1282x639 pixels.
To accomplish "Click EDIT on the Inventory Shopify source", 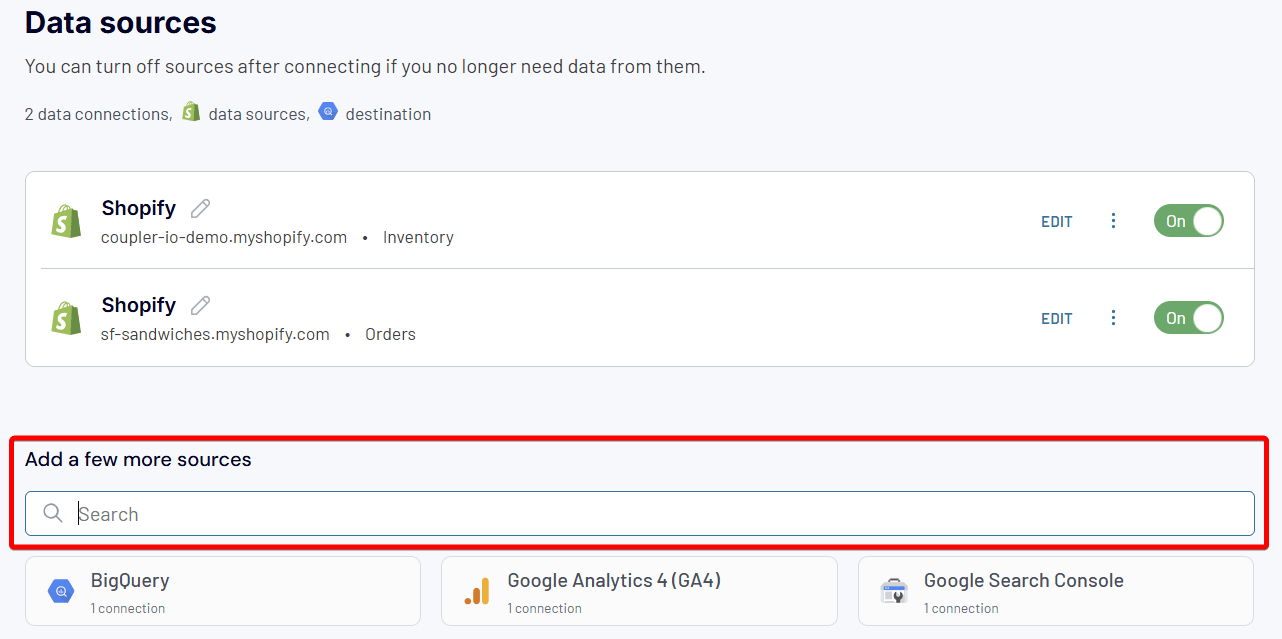I will point(1056,221).
